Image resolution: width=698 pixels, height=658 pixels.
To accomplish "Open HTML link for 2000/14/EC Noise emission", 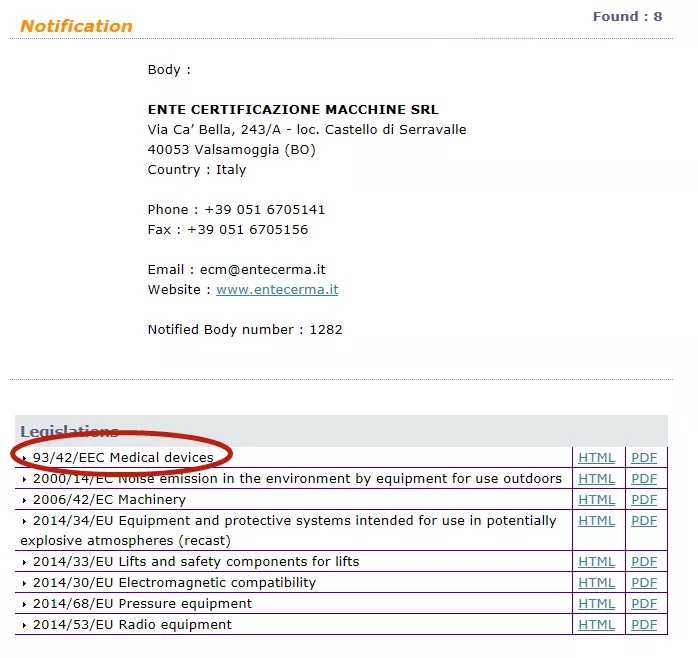I will tap(596, 479).
